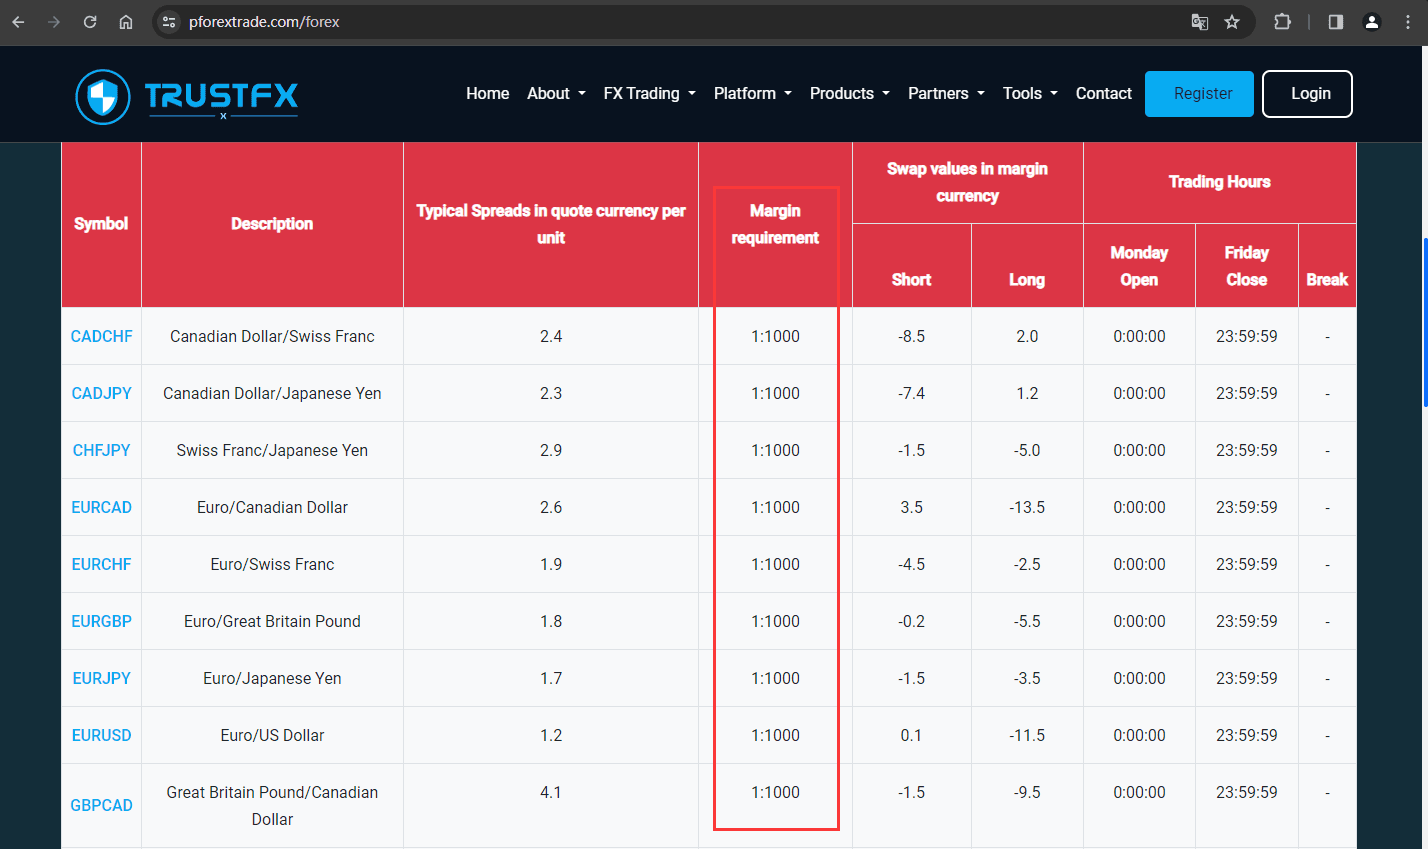Viewport: 1428px width, 849px height.
Task: Click the Symbol column header
Action: (x=101, y=224)
